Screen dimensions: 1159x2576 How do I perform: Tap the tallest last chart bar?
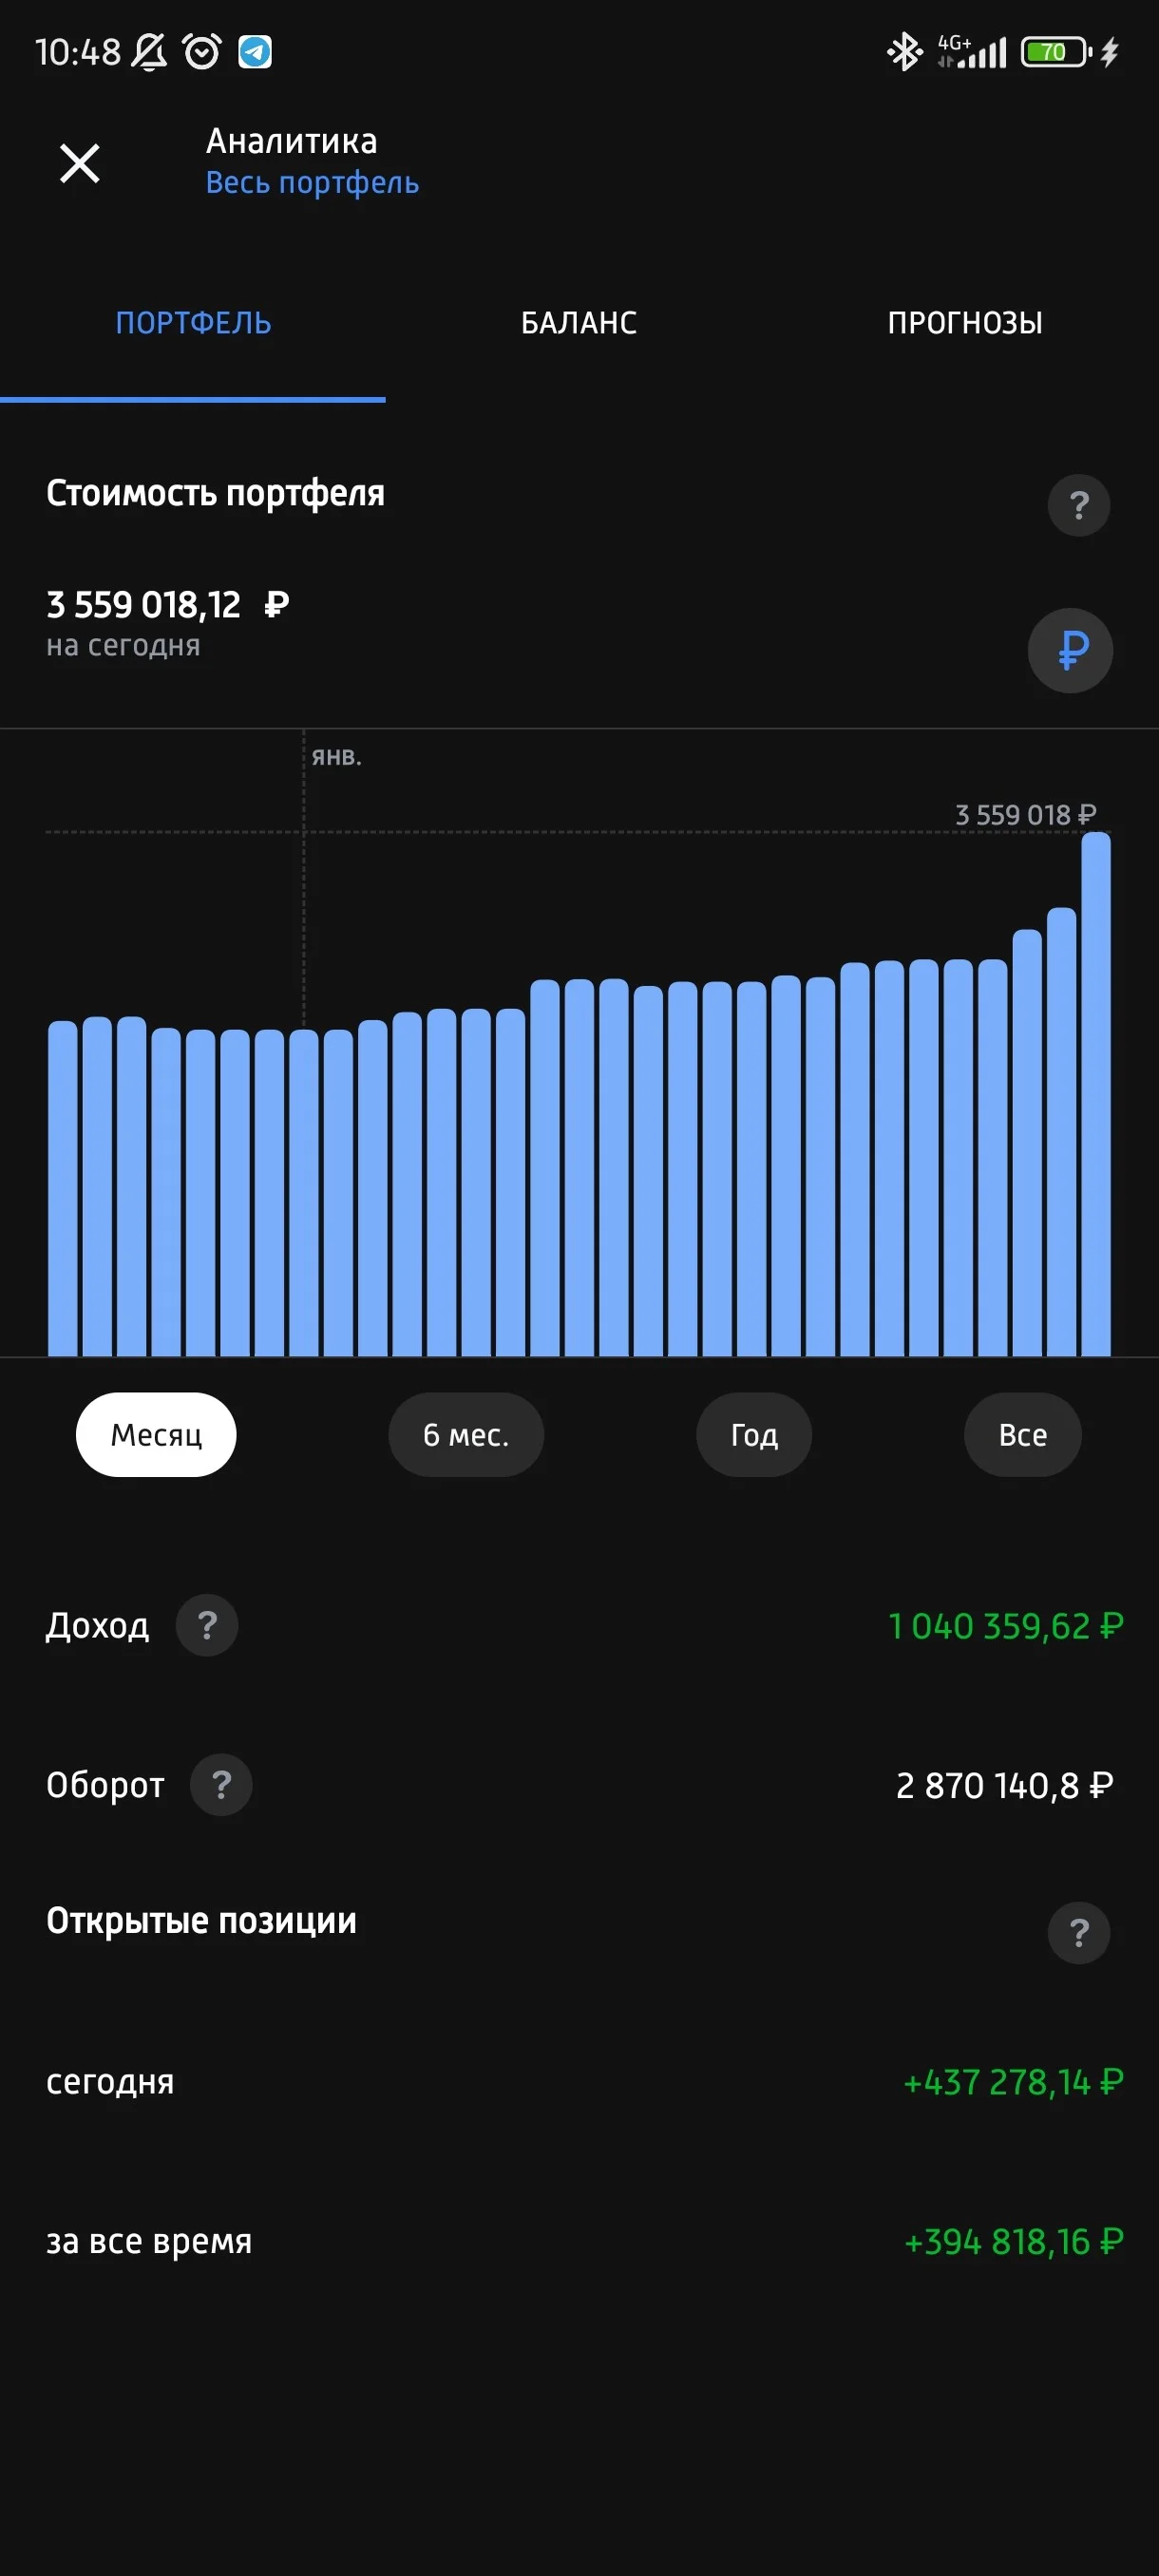pos(1096,1094)
